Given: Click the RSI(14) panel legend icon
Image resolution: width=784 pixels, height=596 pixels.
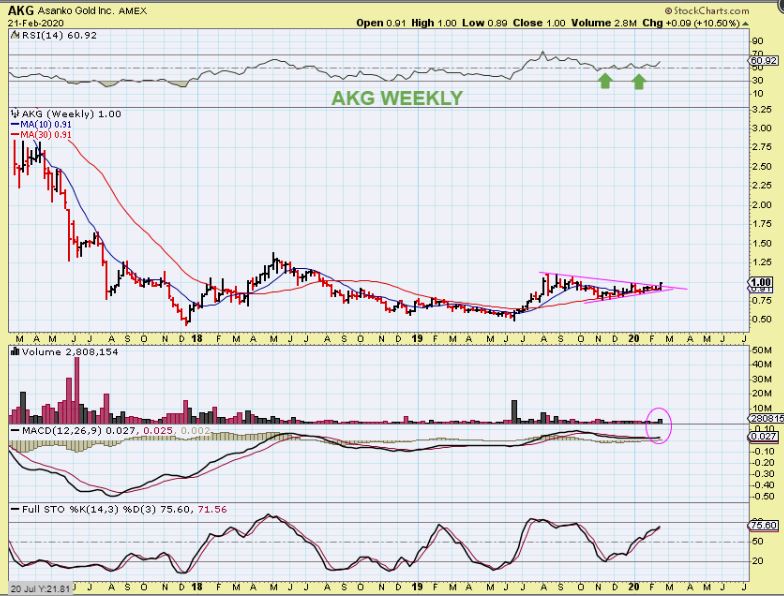Looking at the screenshot, I should pos(14,35).
